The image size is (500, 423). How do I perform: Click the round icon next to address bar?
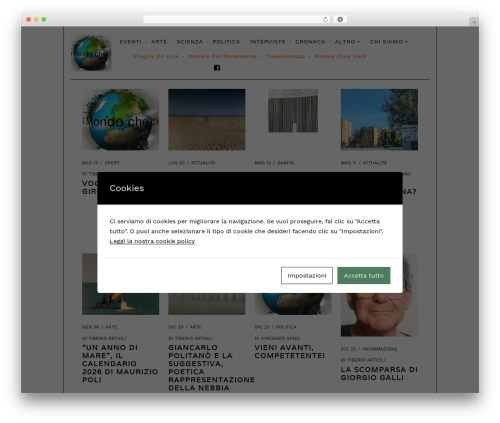point(340,20)
